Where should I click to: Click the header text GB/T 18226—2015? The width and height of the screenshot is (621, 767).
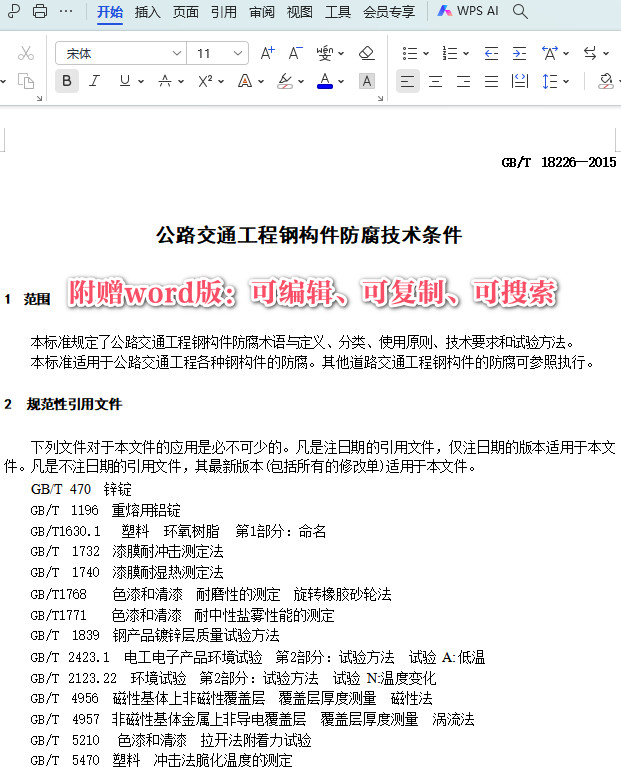click(x=559, y=162)
